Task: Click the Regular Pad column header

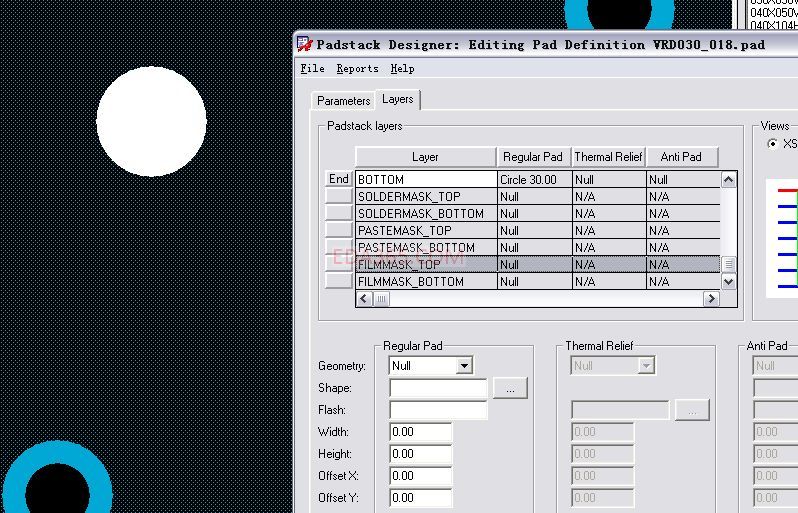Action: click(x=533, y=157)
